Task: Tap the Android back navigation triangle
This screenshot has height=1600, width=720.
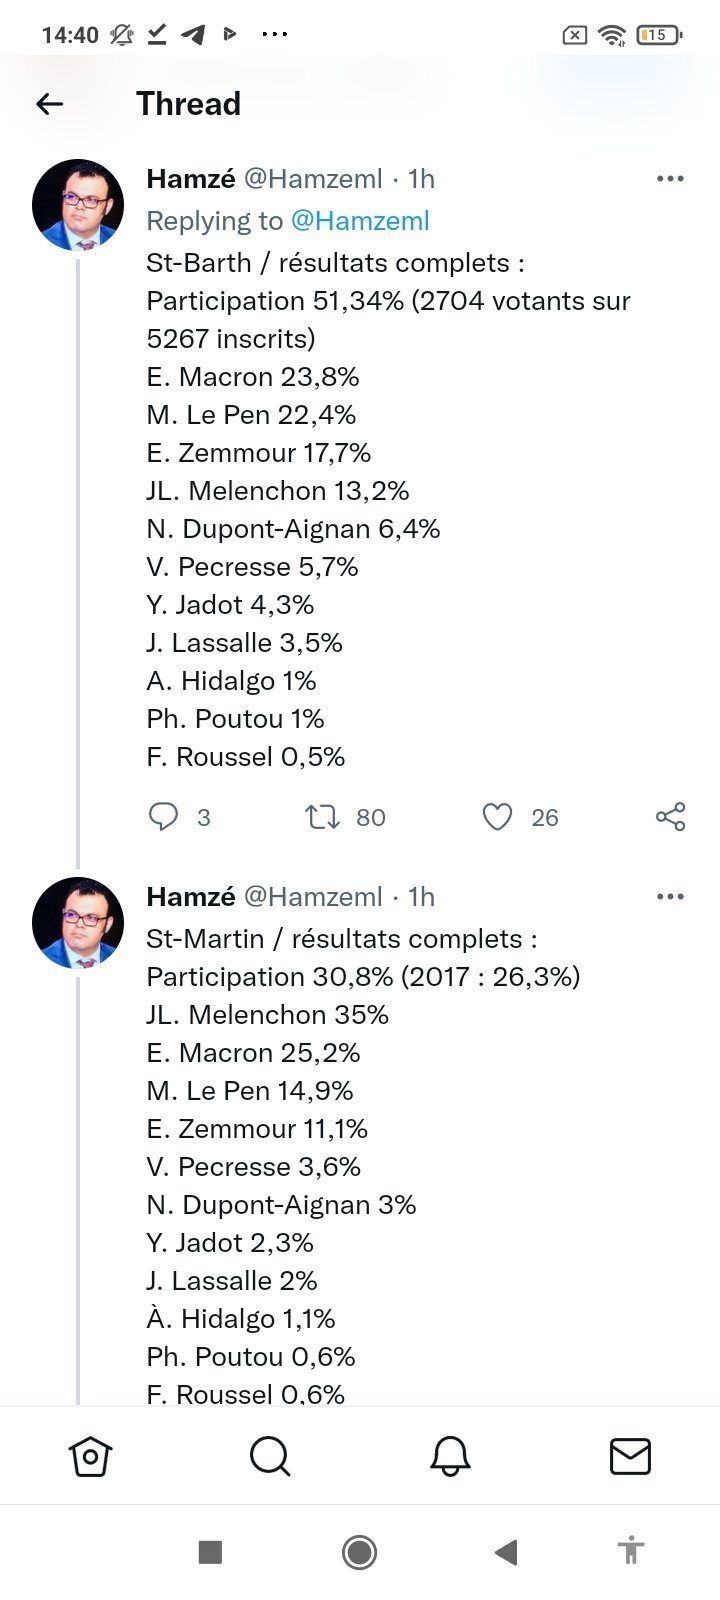Action: (506, 1552)
